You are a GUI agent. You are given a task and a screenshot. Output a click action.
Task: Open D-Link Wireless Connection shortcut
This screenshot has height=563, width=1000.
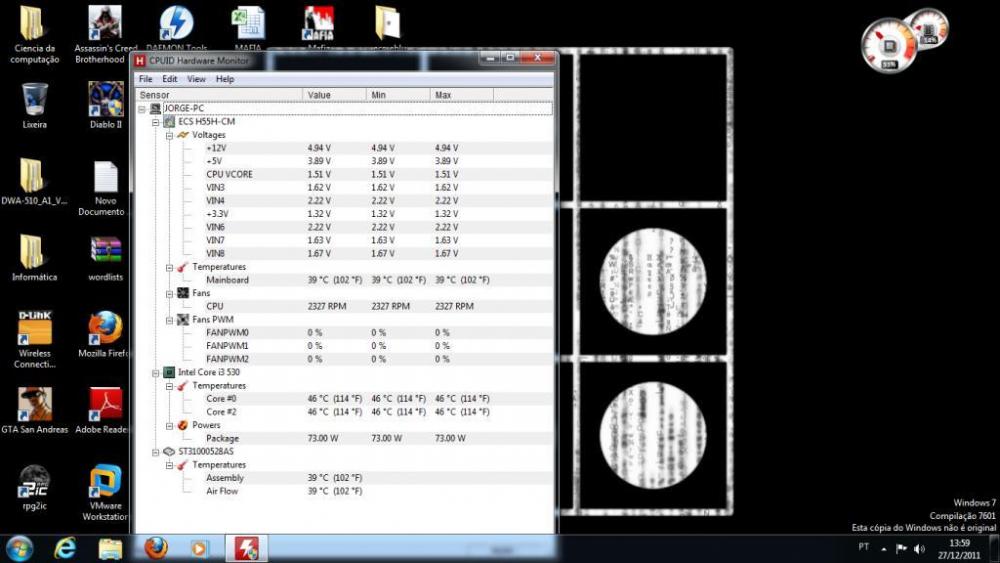[34, 328]
